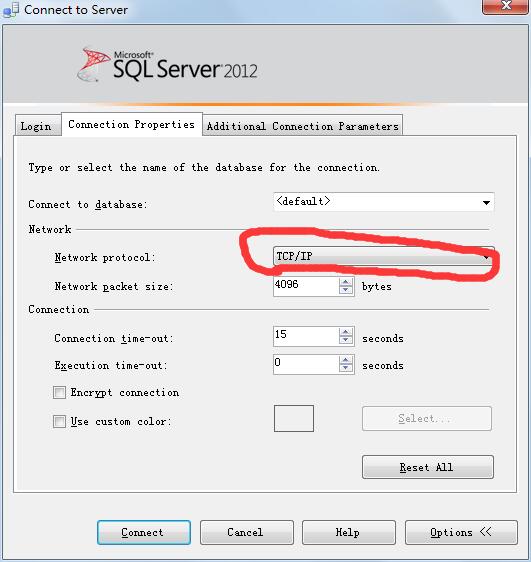The height and width of the screenshot is (562, 531).
Task: Click the Execution time-out value field
Action: [x=306, y=364]
